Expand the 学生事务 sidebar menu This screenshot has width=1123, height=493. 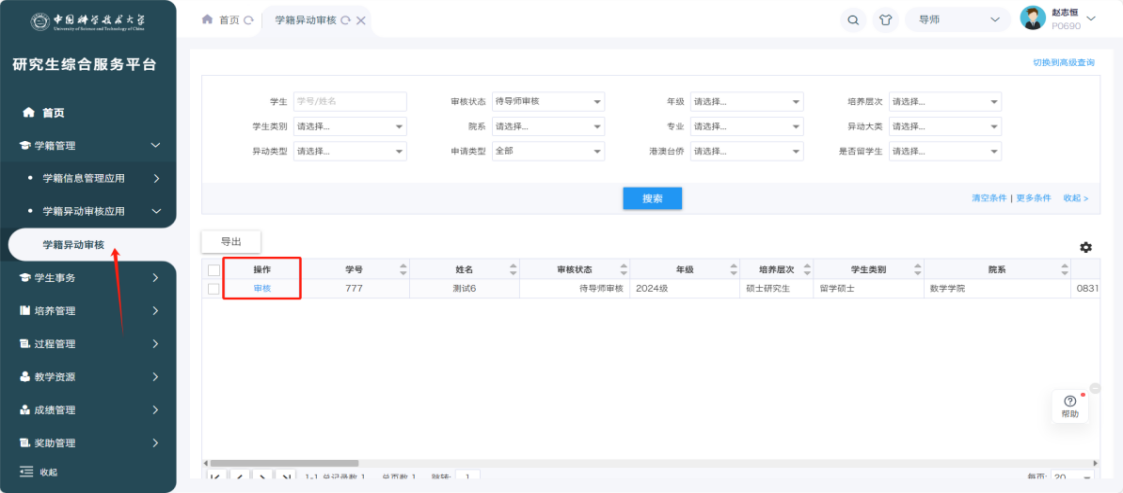90,278
